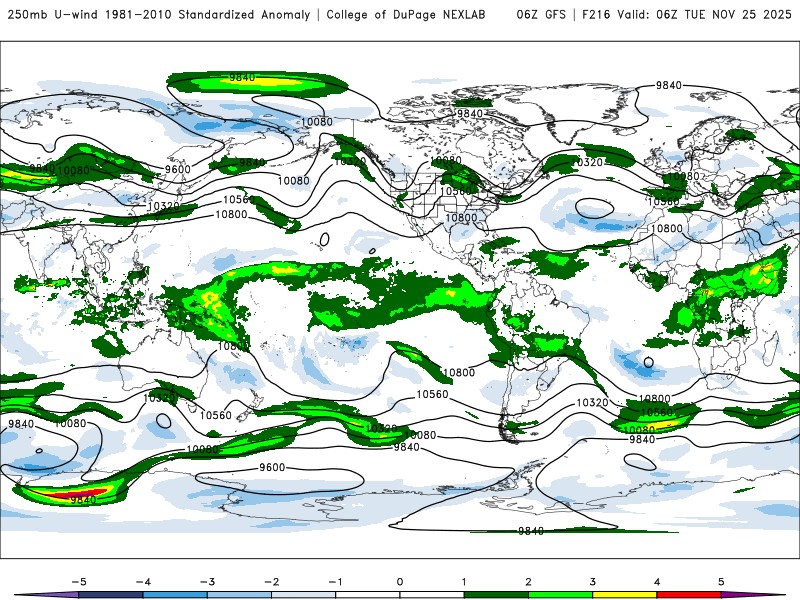This screenshot has width=800, height=600.
Task: Select the dark navy -5 to -4 colorbar segment
Action: coord(111,595)
